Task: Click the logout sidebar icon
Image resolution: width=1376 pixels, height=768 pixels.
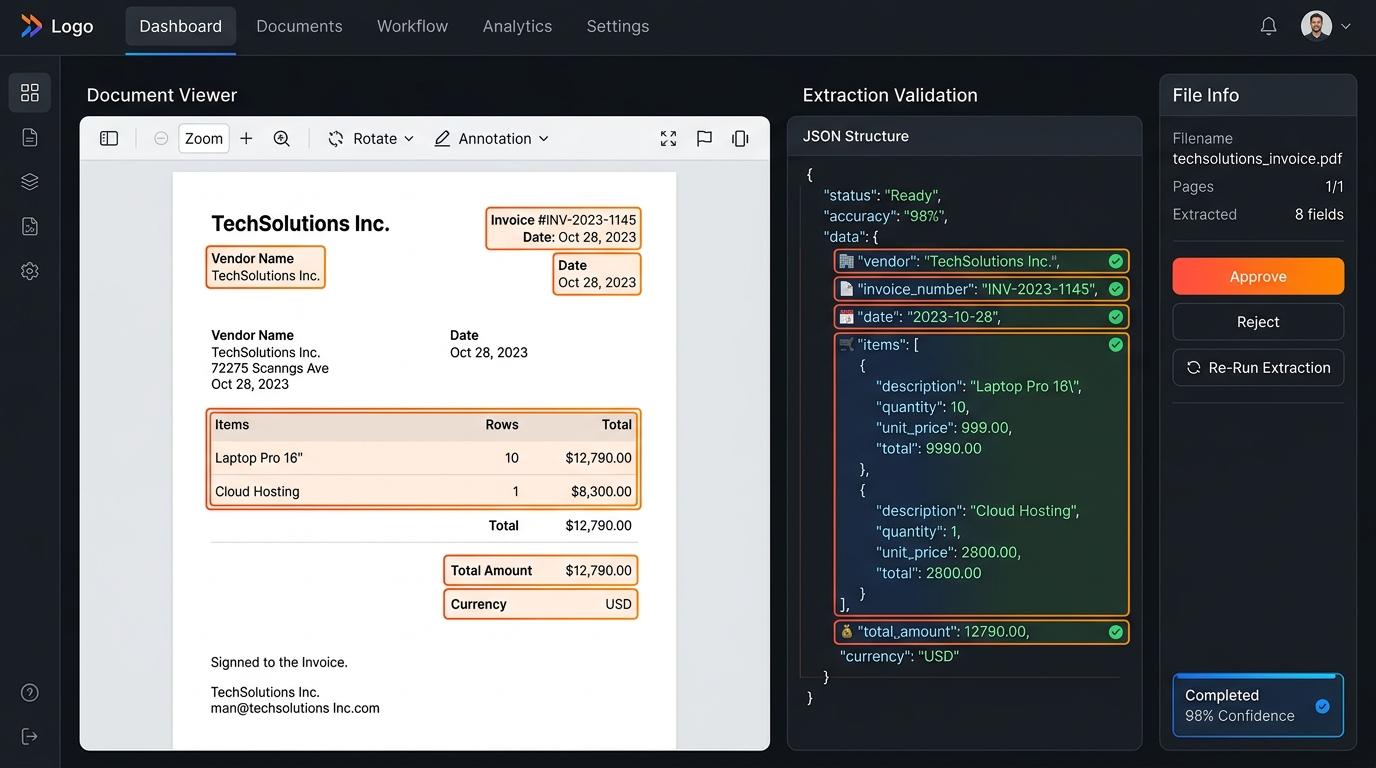Action: point(30,737)
